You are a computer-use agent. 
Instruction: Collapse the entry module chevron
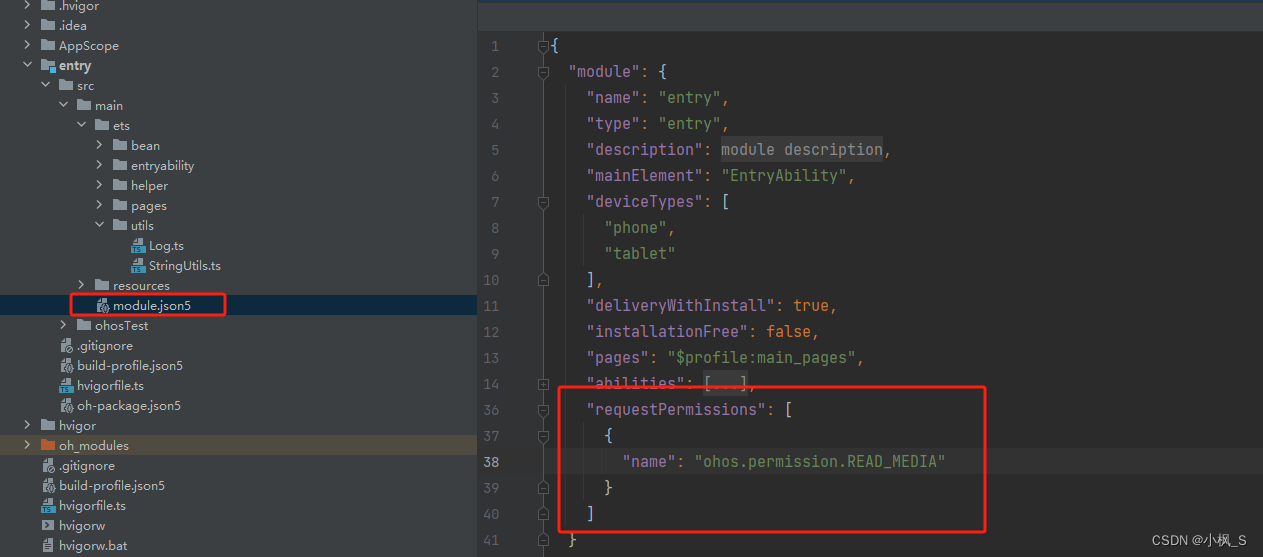click(x=28, y=65)
